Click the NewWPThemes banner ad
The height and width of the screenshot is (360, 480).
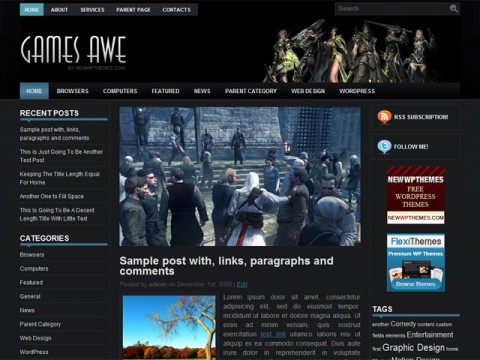pos(416,195)
